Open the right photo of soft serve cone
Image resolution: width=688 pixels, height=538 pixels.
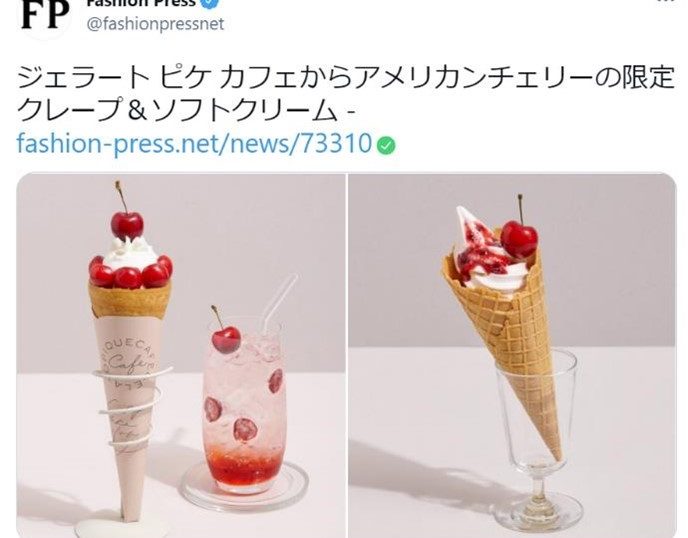tap(512, 355)
